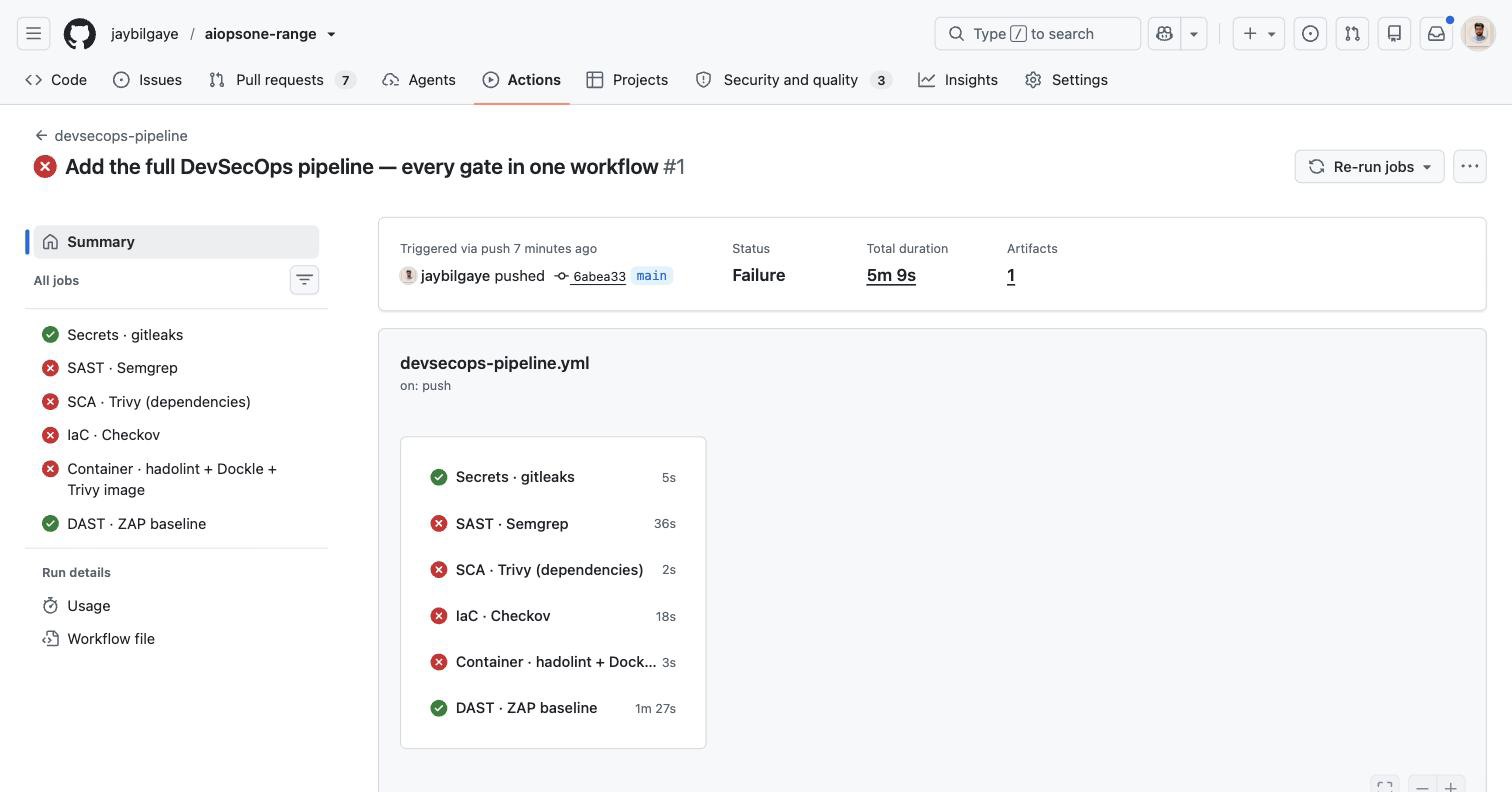
Task: Open IaC · Checkov job in sidebar
Action: click(176, 435)
